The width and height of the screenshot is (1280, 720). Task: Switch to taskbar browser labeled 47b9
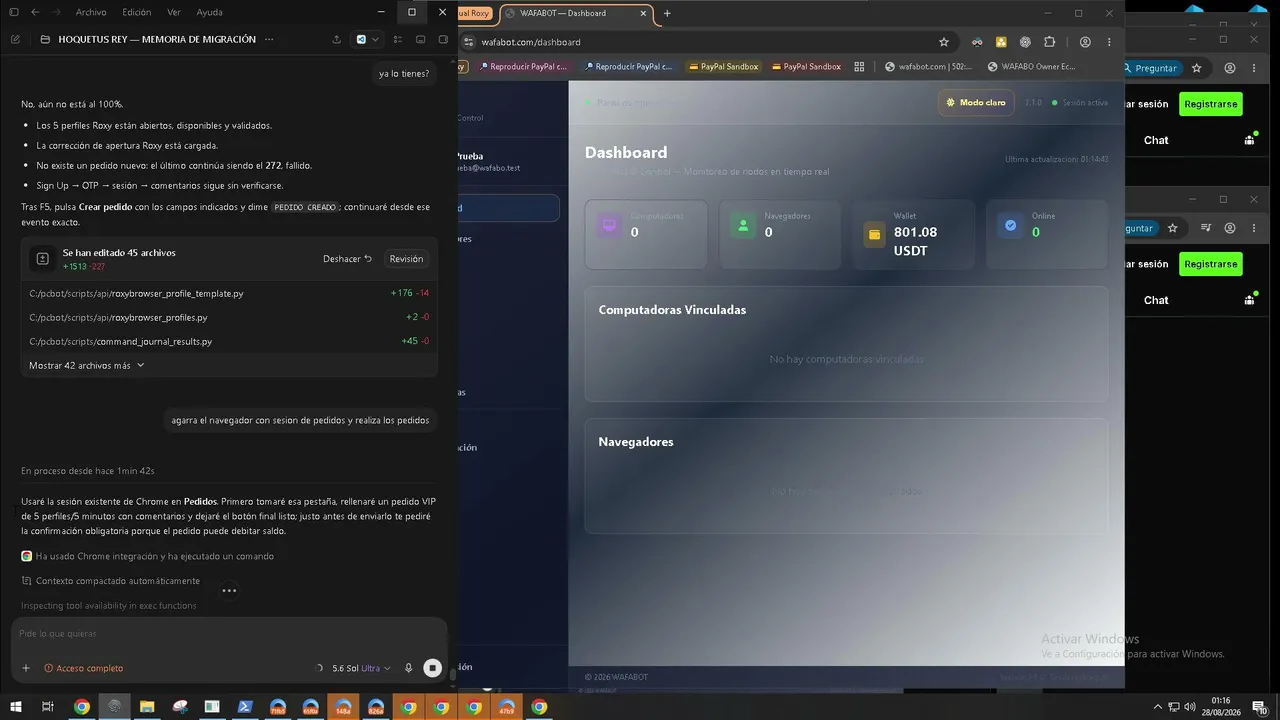pyautogui.click(x=507, y=707)
